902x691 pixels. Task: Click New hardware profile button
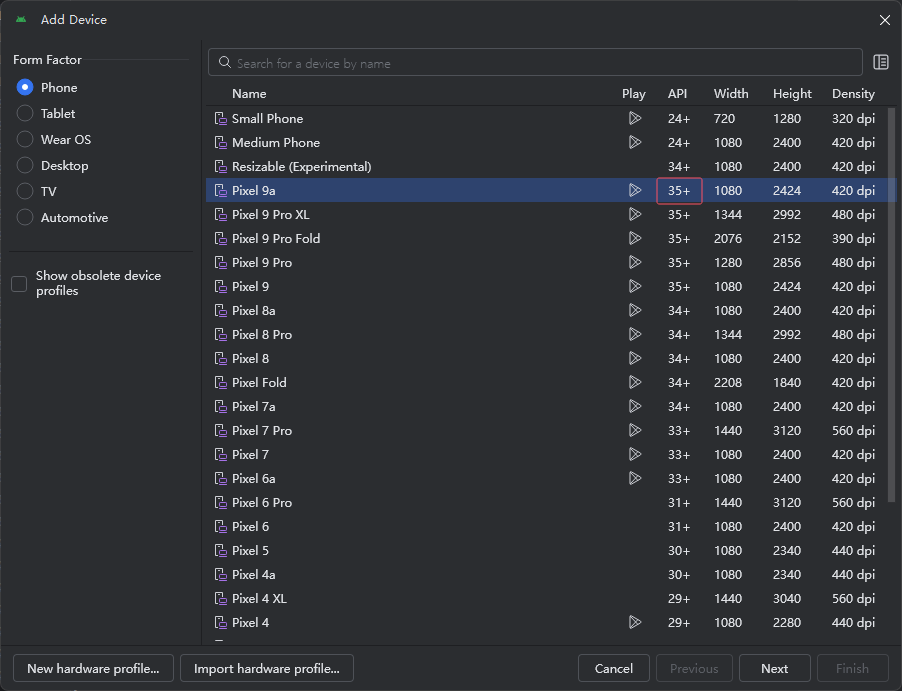(93, 669)
